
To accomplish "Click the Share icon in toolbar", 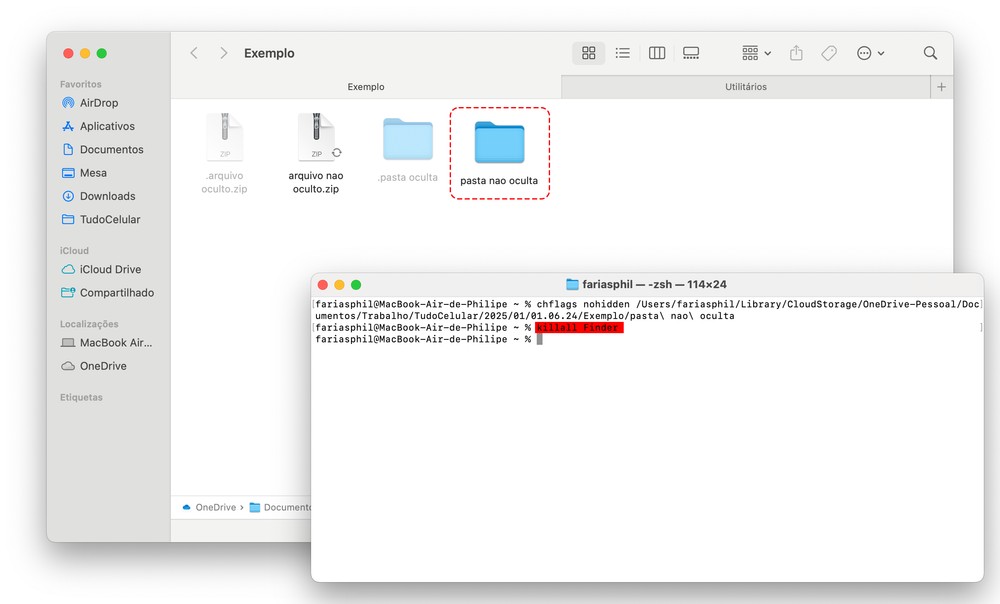I will [x=796, y=53].
